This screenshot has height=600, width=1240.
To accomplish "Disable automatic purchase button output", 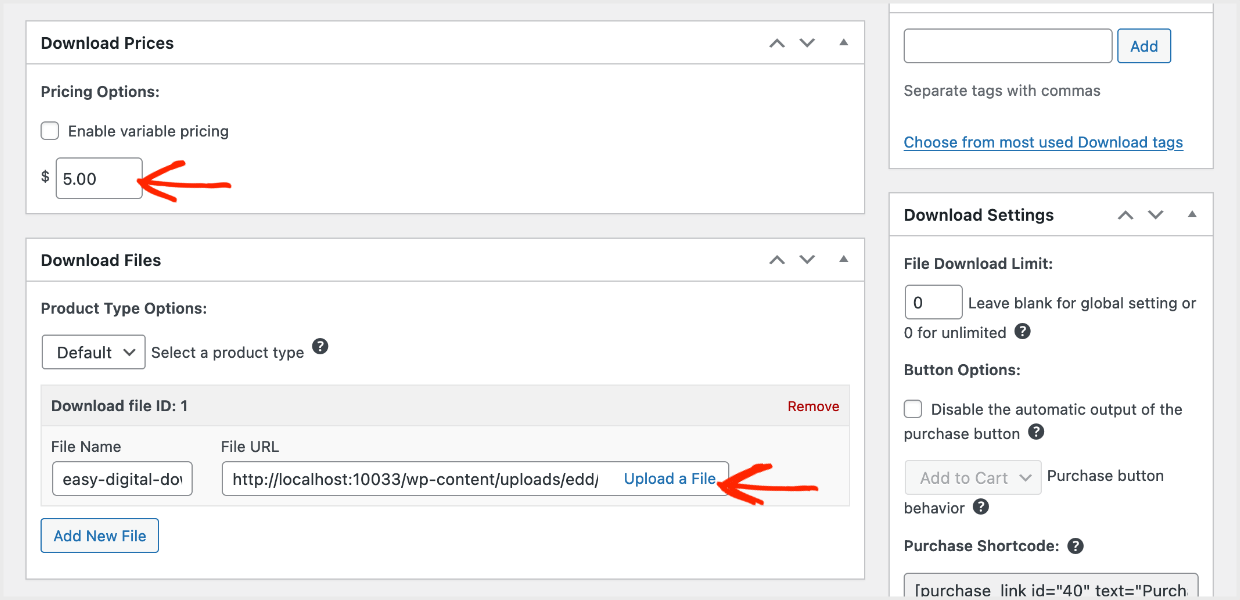I will (913, 409).
